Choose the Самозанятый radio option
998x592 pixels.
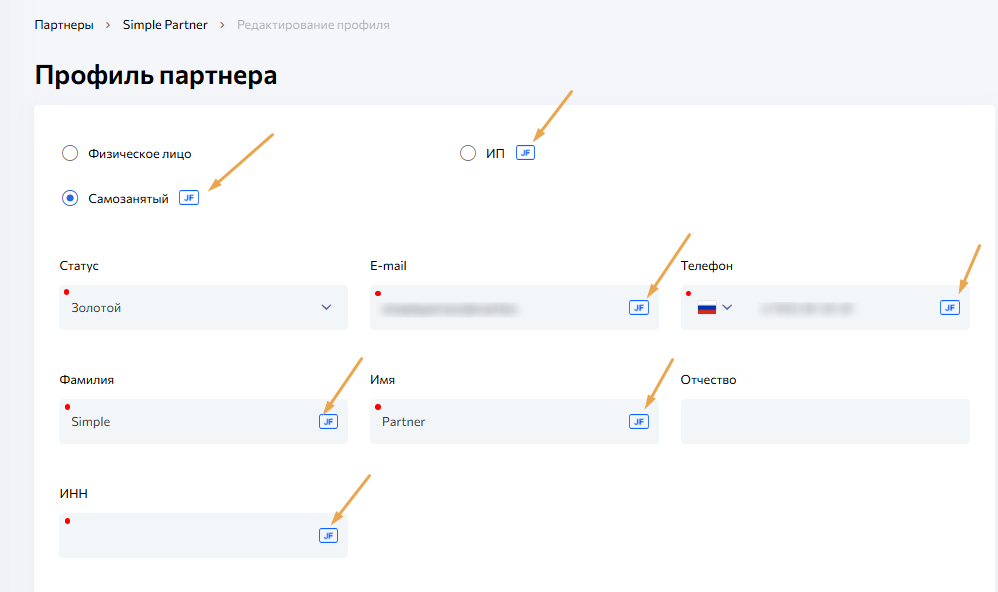point(70,198)
